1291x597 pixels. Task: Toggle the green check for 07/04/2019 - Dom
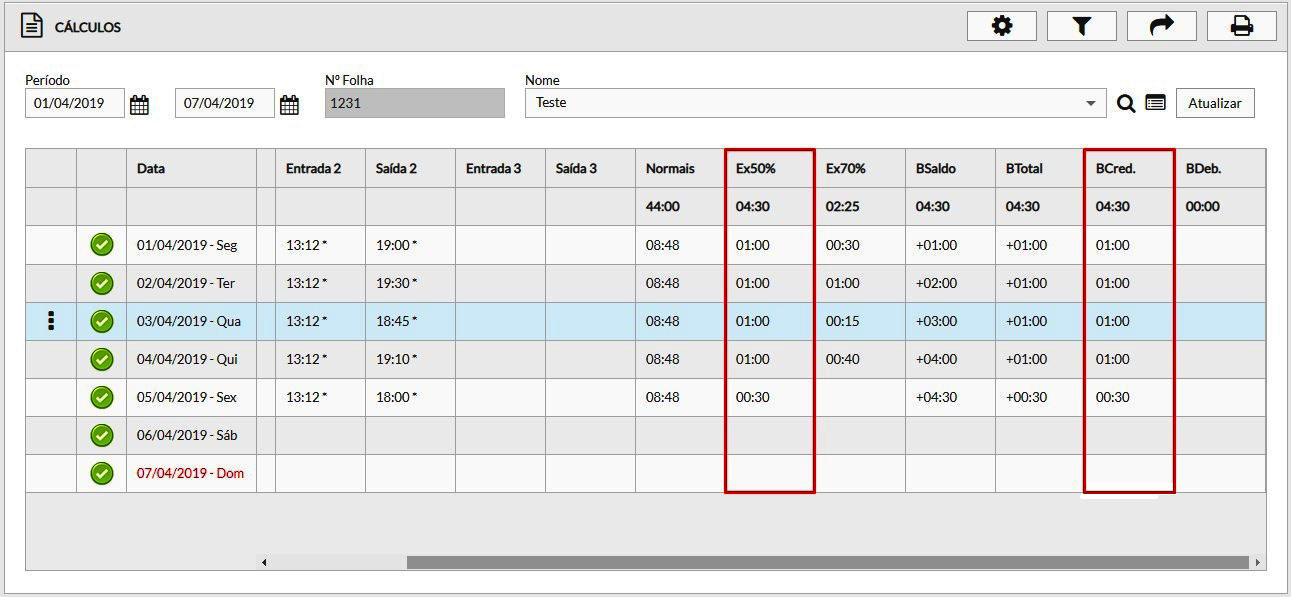pos(102,473)
